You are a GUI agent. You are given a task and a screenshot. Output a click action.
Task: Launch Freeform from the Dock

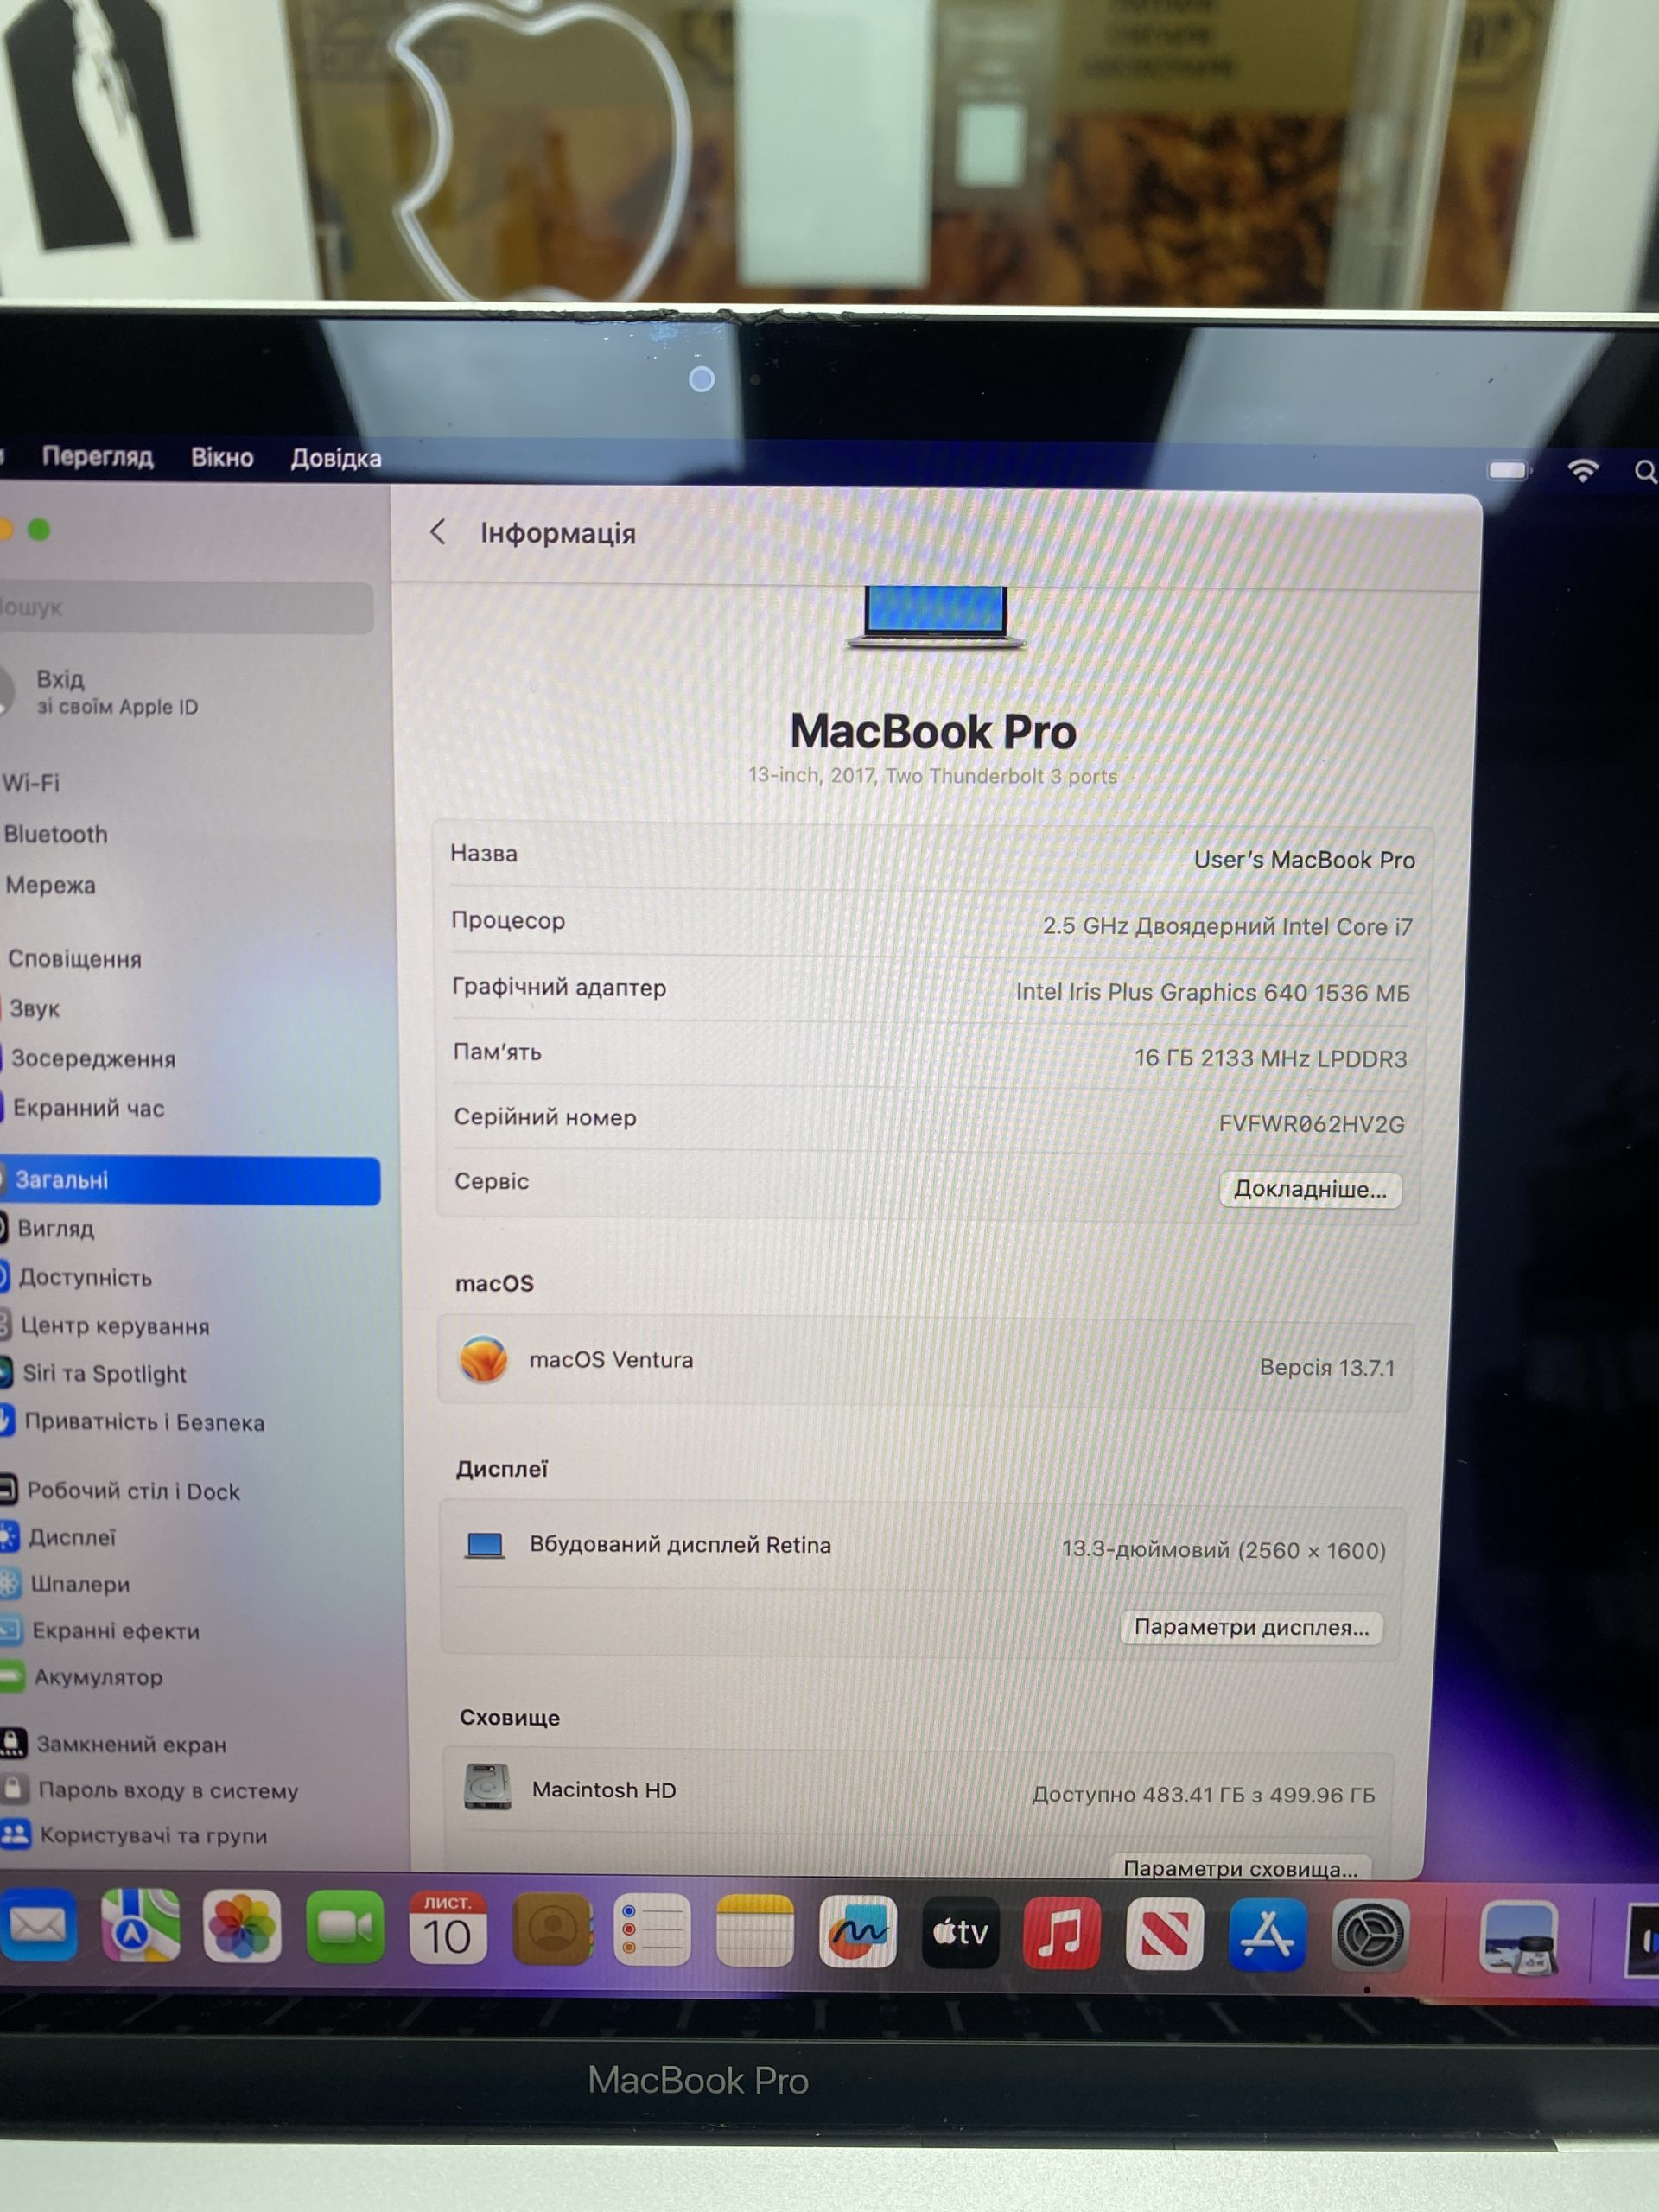click(857, 1932)
